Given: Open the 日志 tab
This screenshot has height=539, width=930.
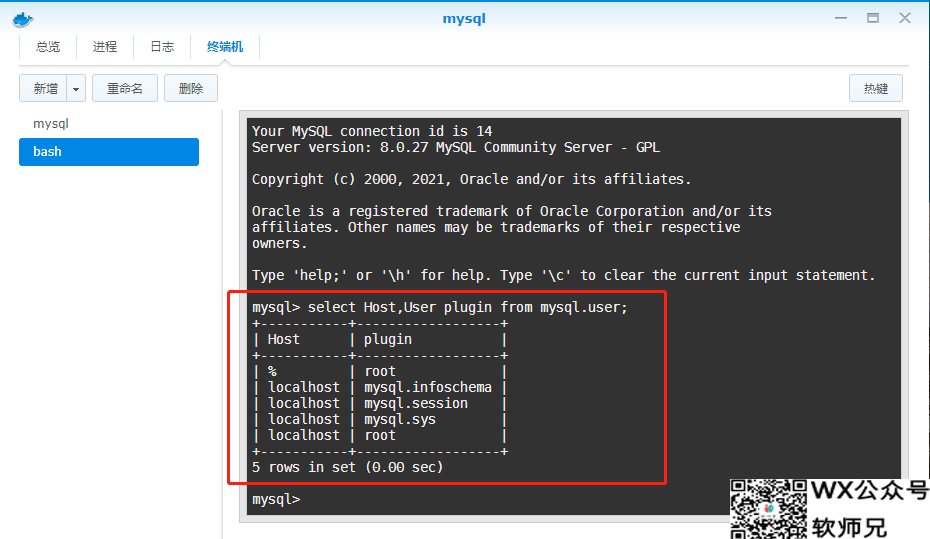Looking at the screenshot, I should pos(162,47).
